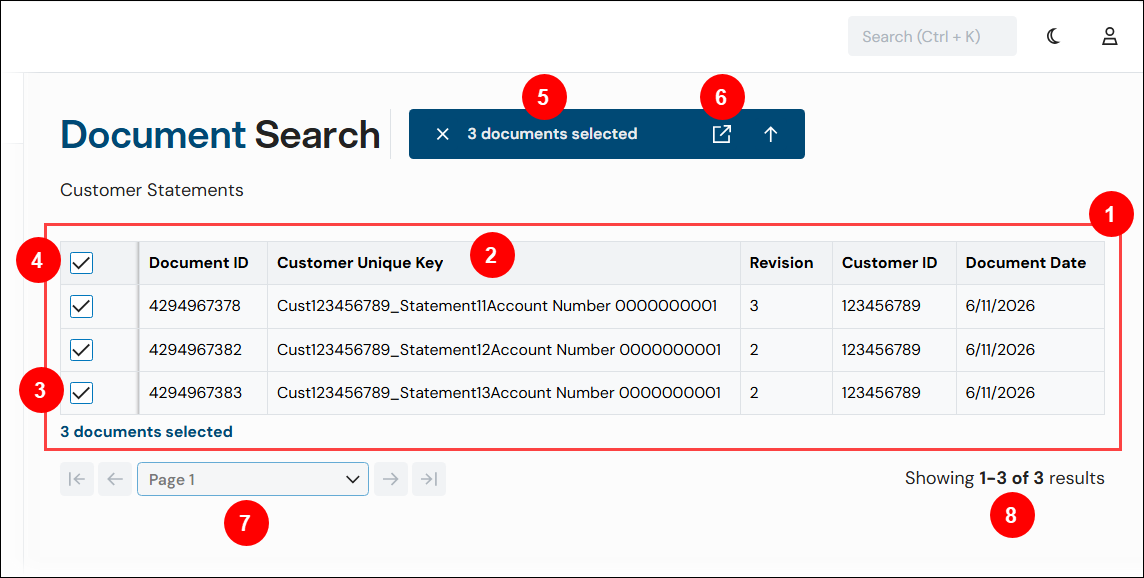This screenshot has height=578, width=1144.
Task: Open the user profile icon
Action: click(1109, 36)
